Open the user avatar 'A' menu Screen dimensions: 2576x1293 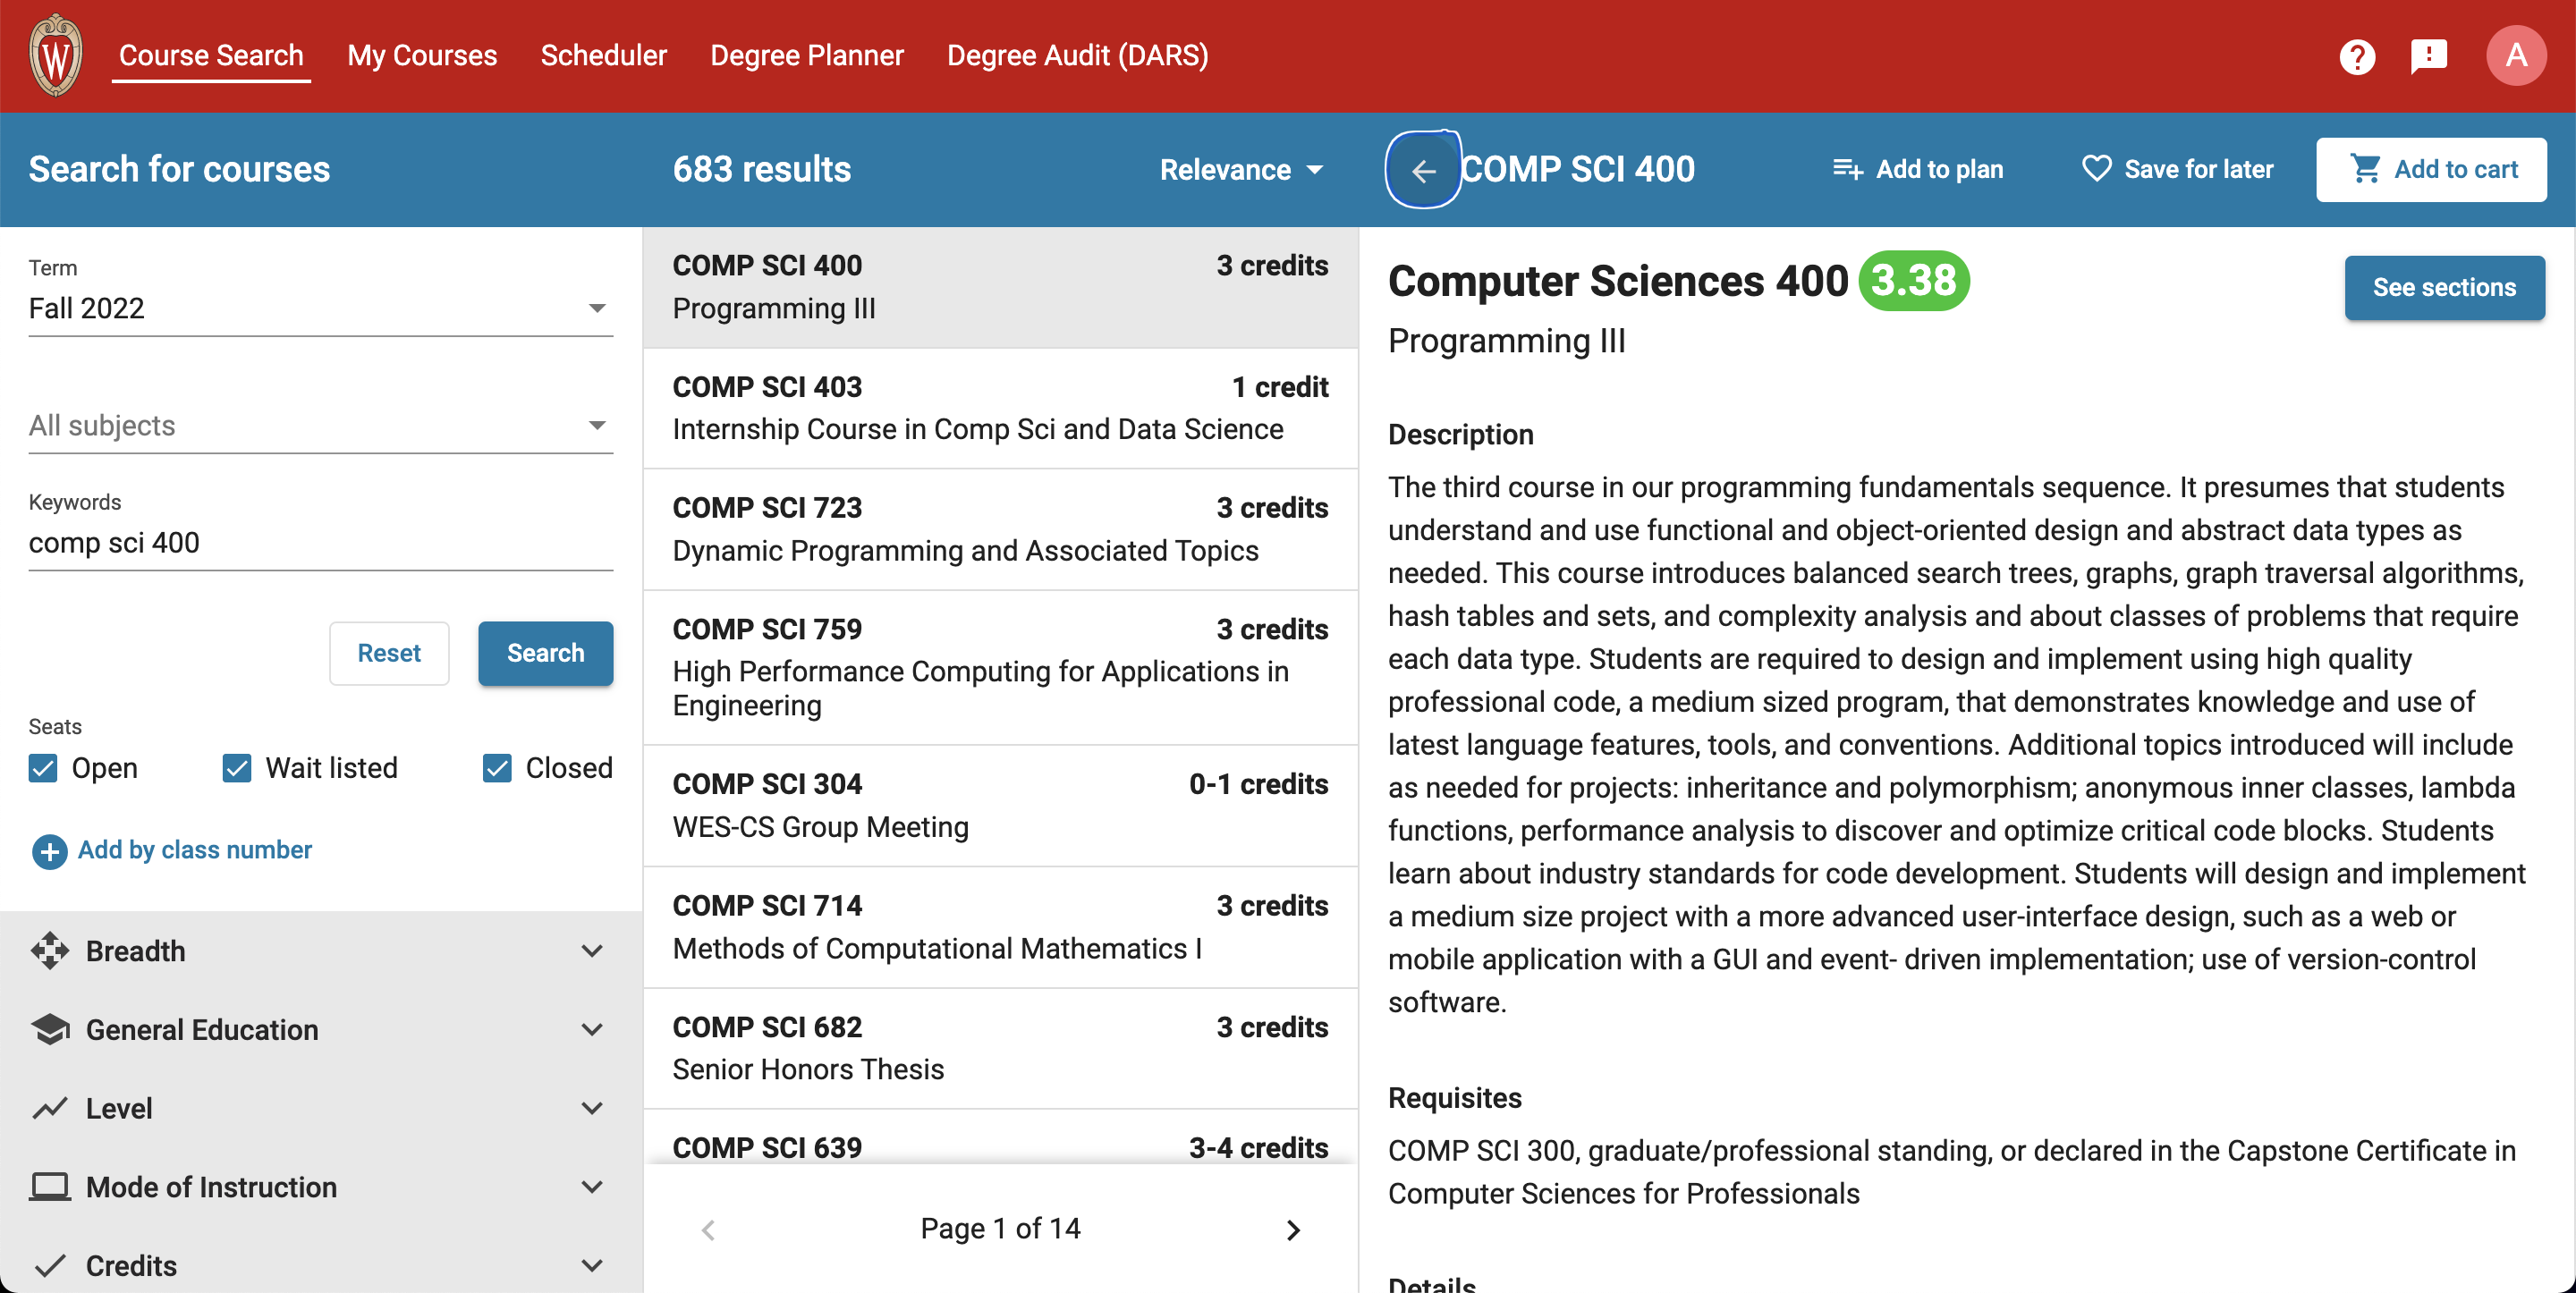click(2515, 56)
